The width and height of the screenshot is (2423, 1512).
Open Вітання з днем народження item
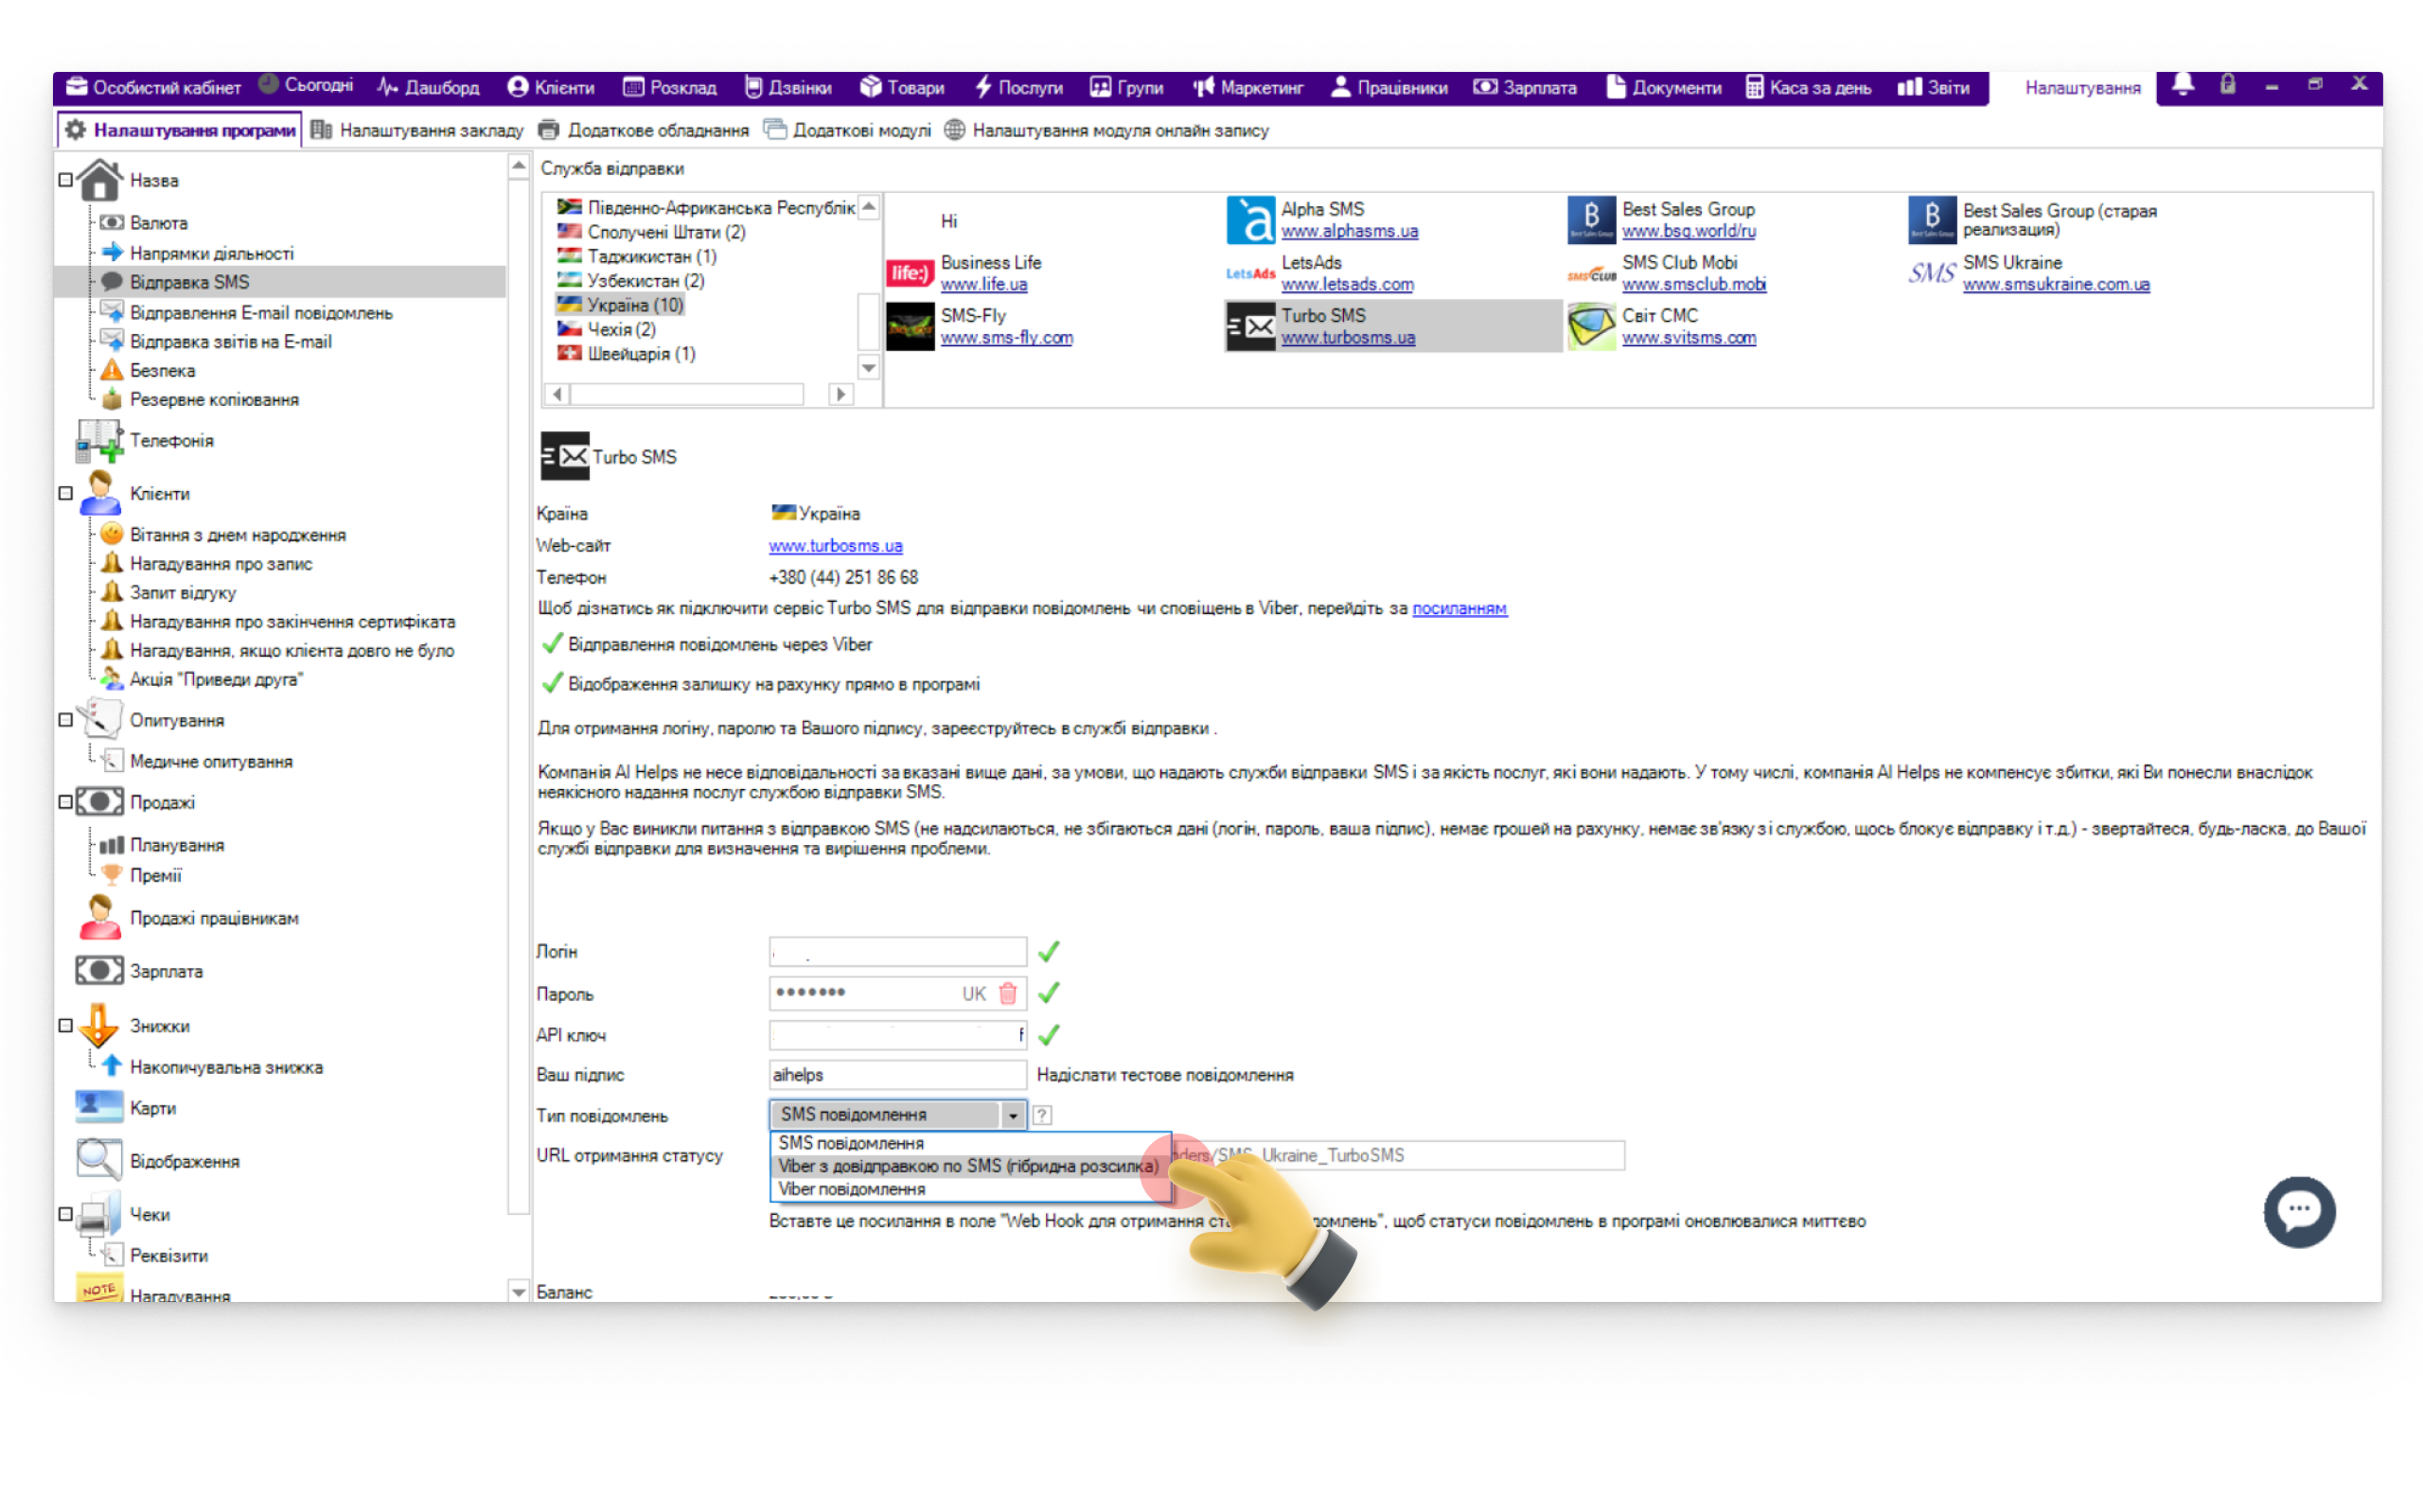(x=237, y=535)
